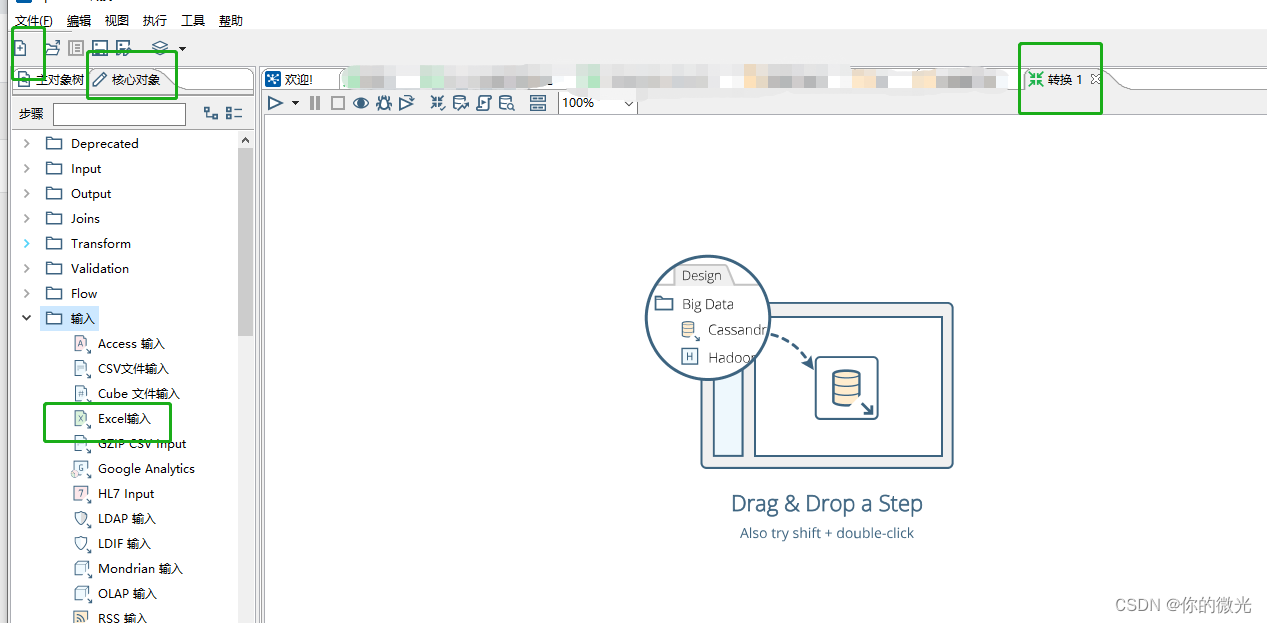Screen dimensions: 1267x623
Task: Open the 视图 menu
Action: (x=116, y=21)
